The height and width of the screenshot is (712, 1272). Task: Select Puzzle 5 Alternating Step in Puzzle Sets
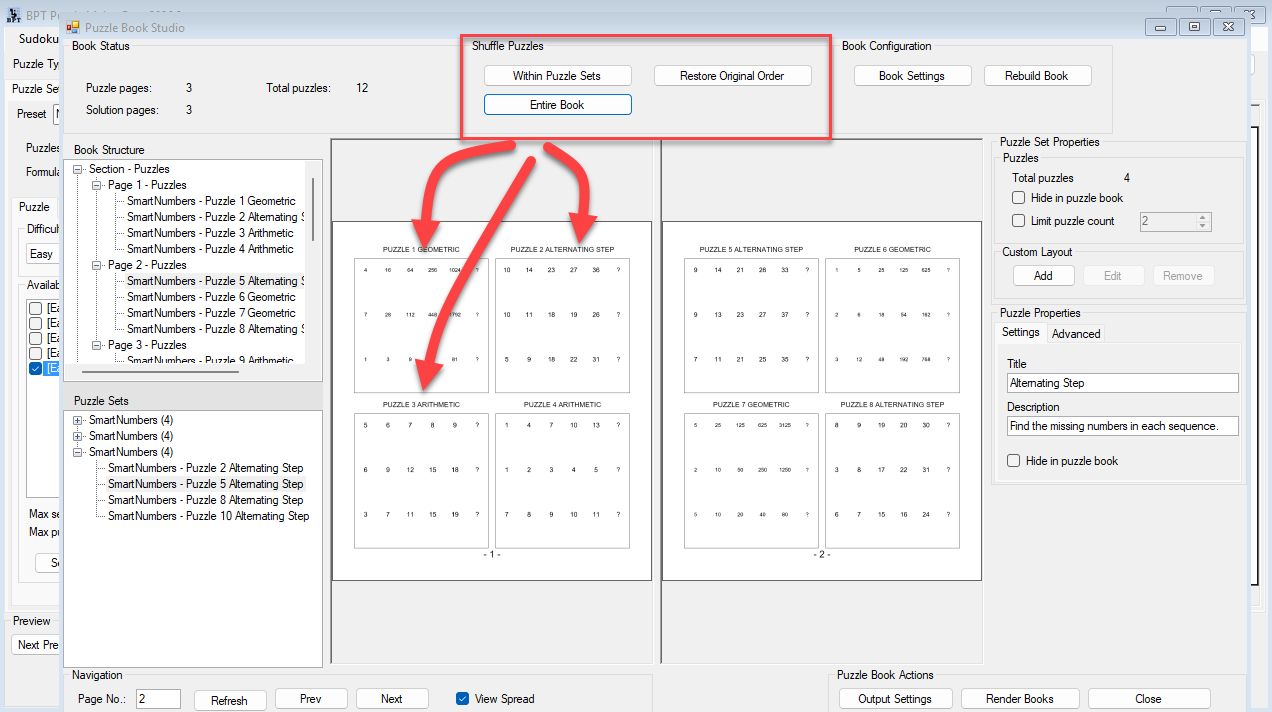(x=205, y=484)
